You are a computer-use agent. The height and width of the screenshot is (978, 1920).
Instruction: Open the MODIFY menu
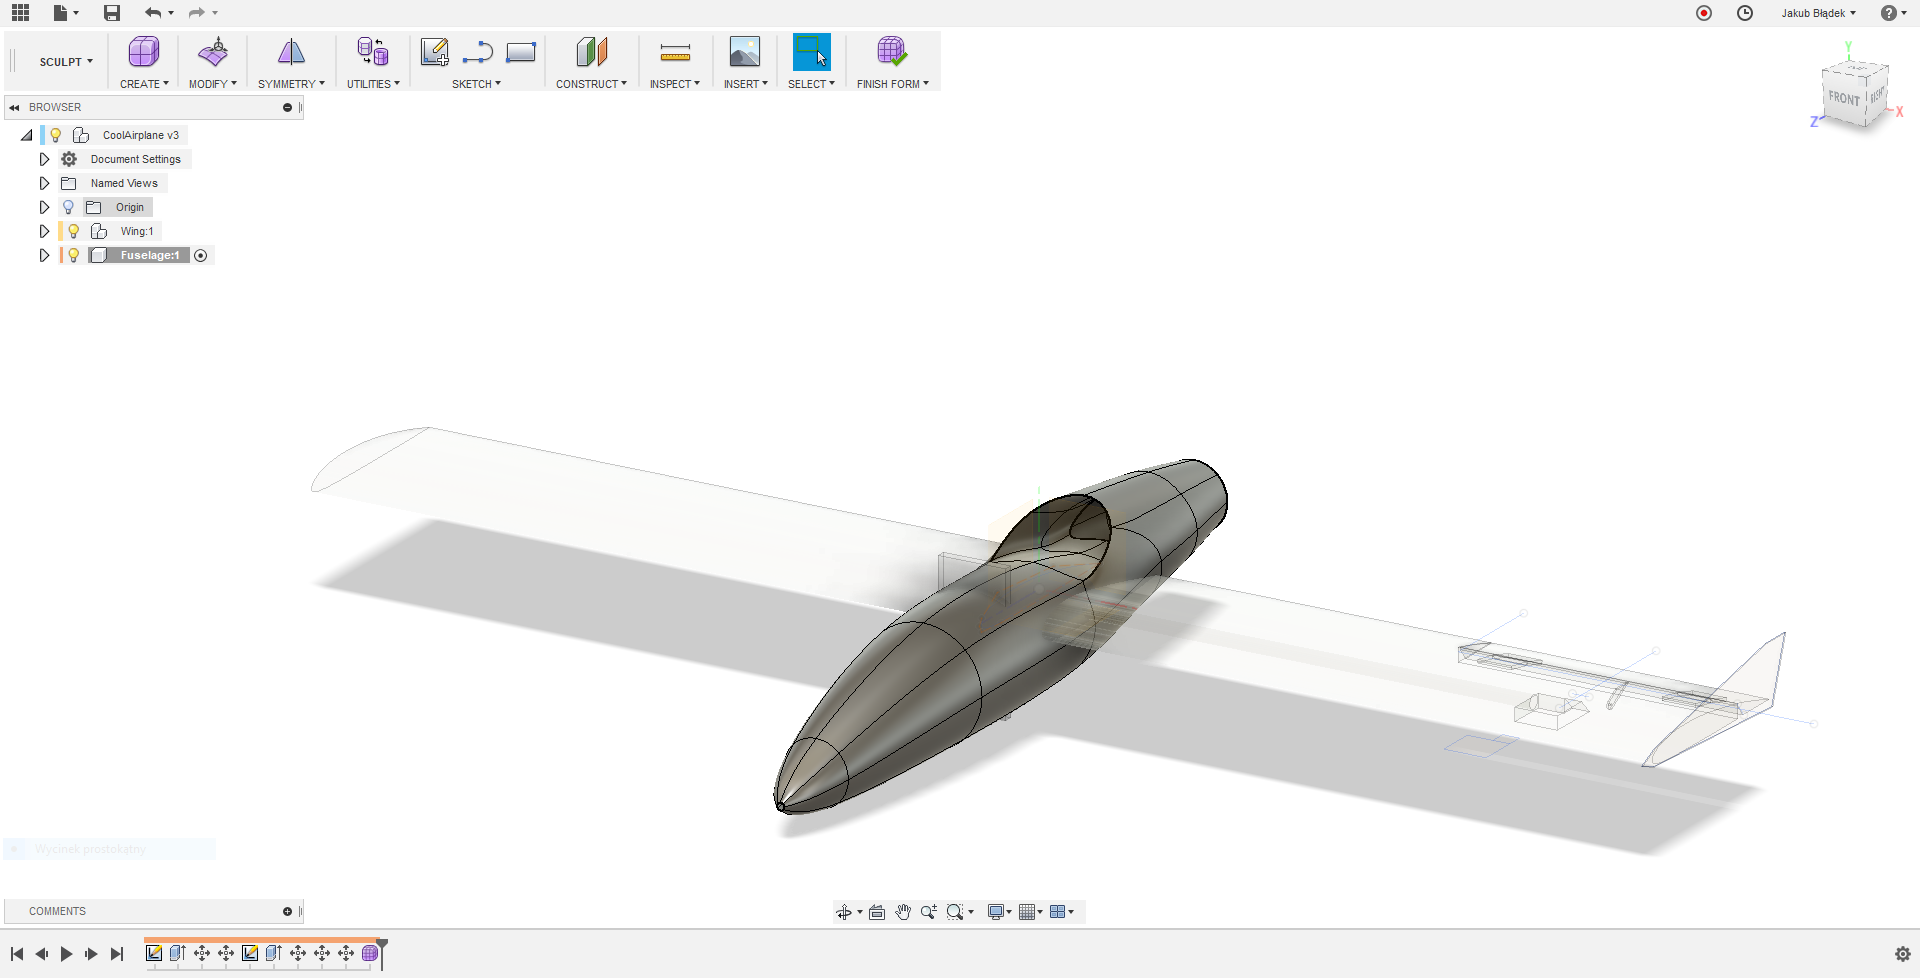pyautogui.click(x=213, y=84)
